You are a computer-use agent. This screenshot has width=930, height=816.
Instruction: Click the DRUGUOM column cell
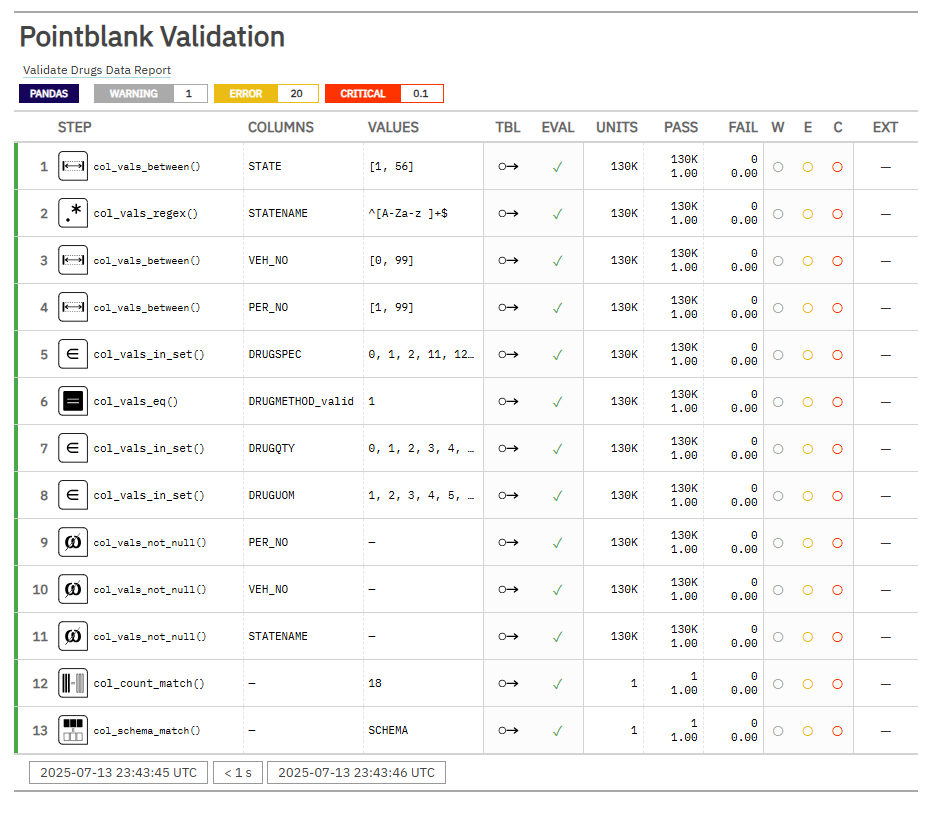point(271,496)
